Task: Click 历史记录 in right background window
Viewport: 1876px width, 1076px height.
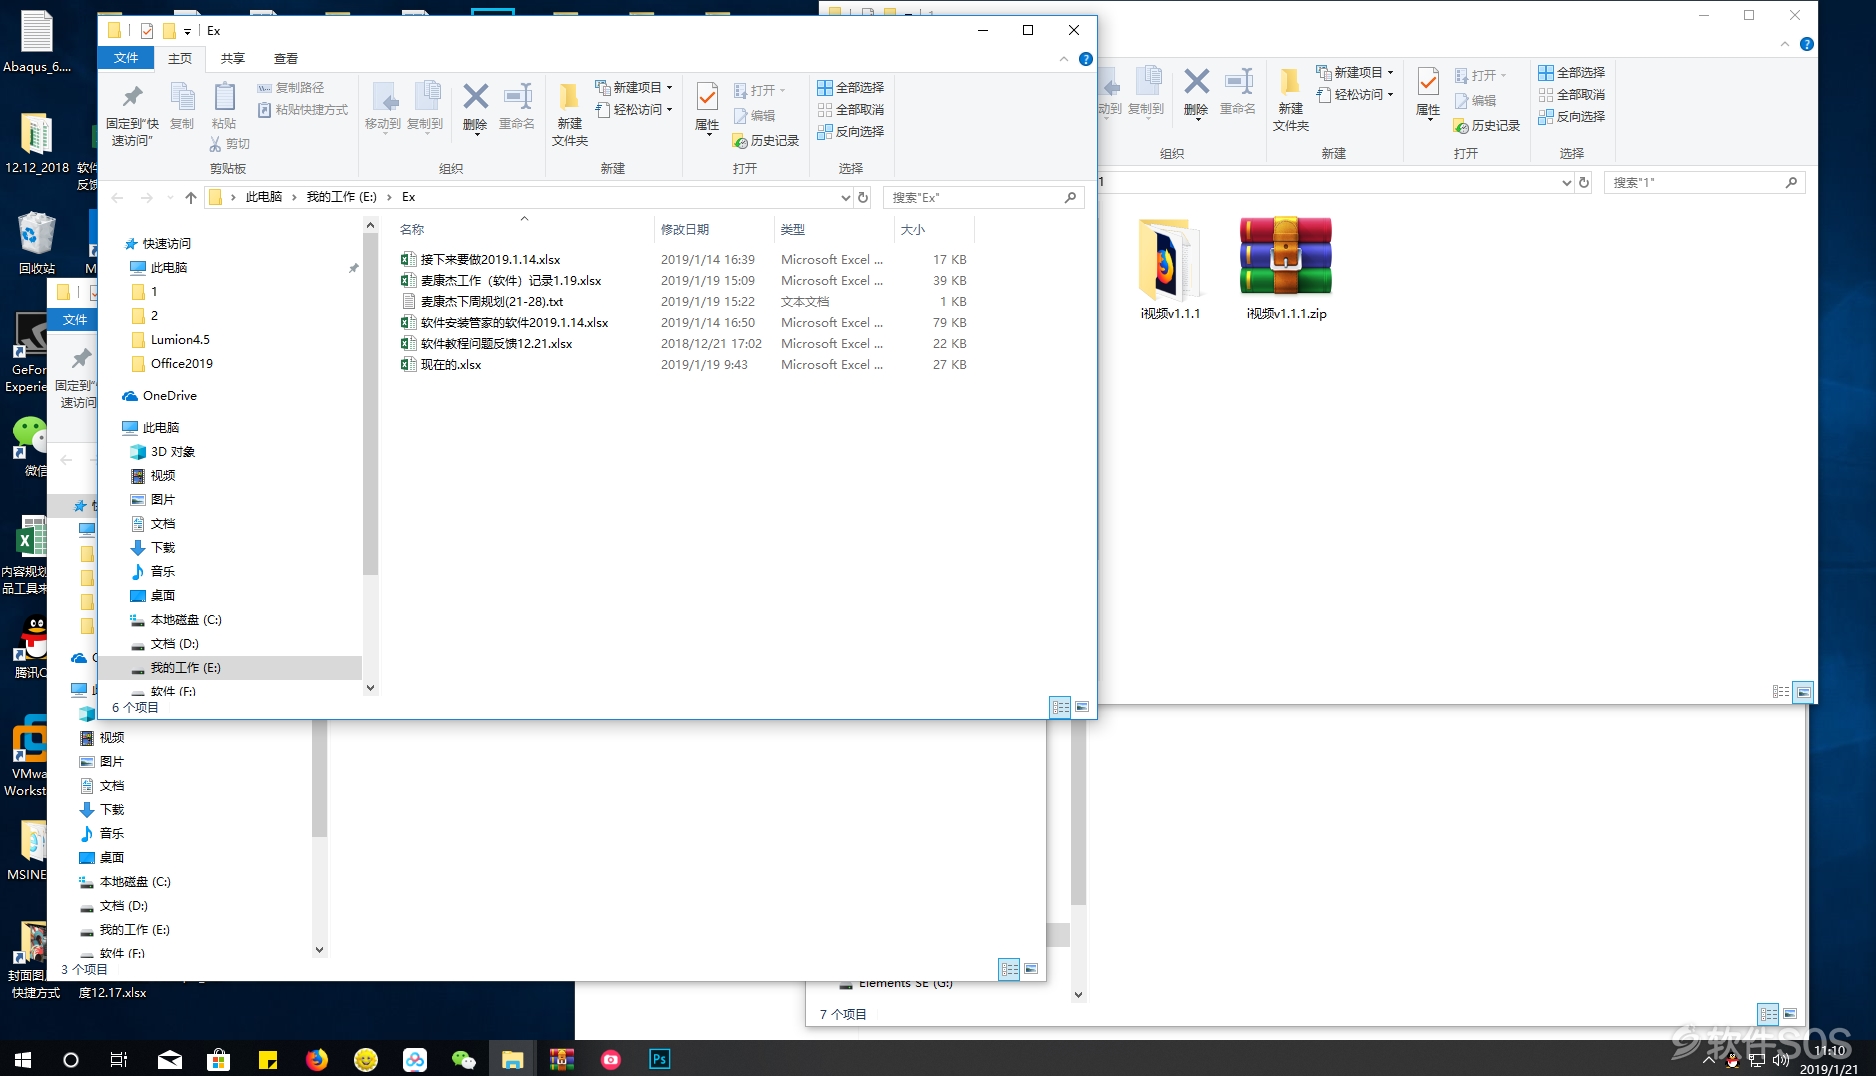Action: 1487,126
